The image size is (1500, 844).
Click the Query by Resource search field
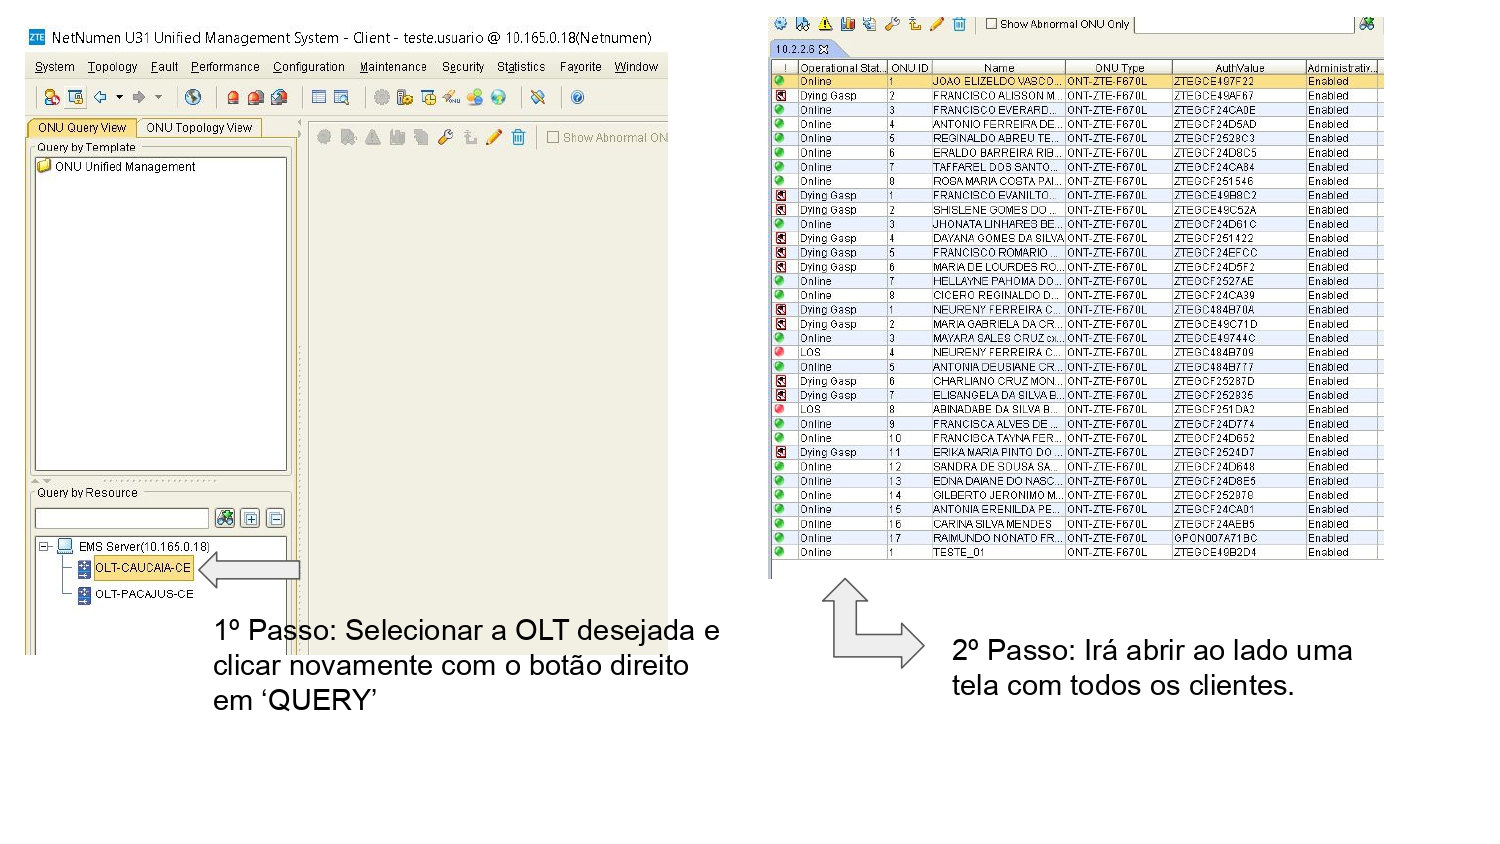[122, 518]
